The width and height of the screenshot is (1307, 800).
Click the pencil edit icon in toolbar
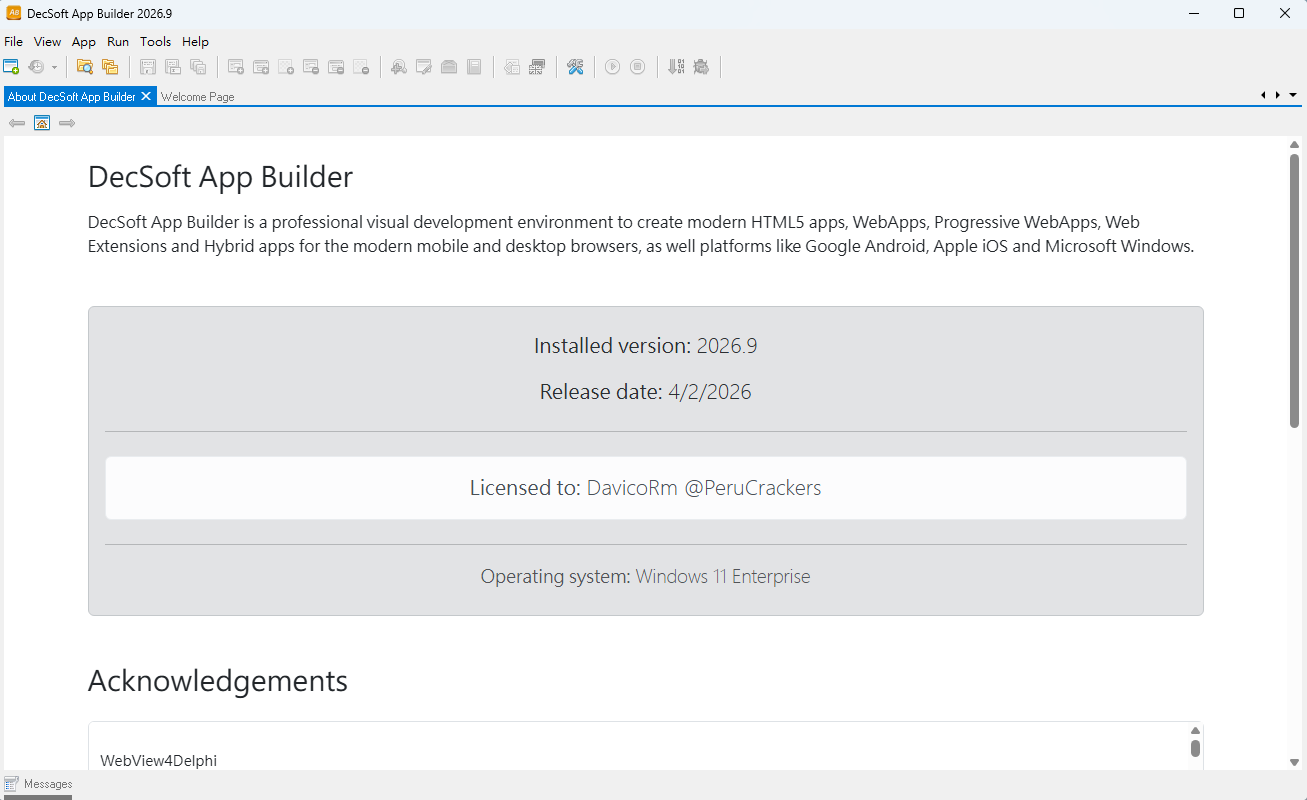pos(424,67)
